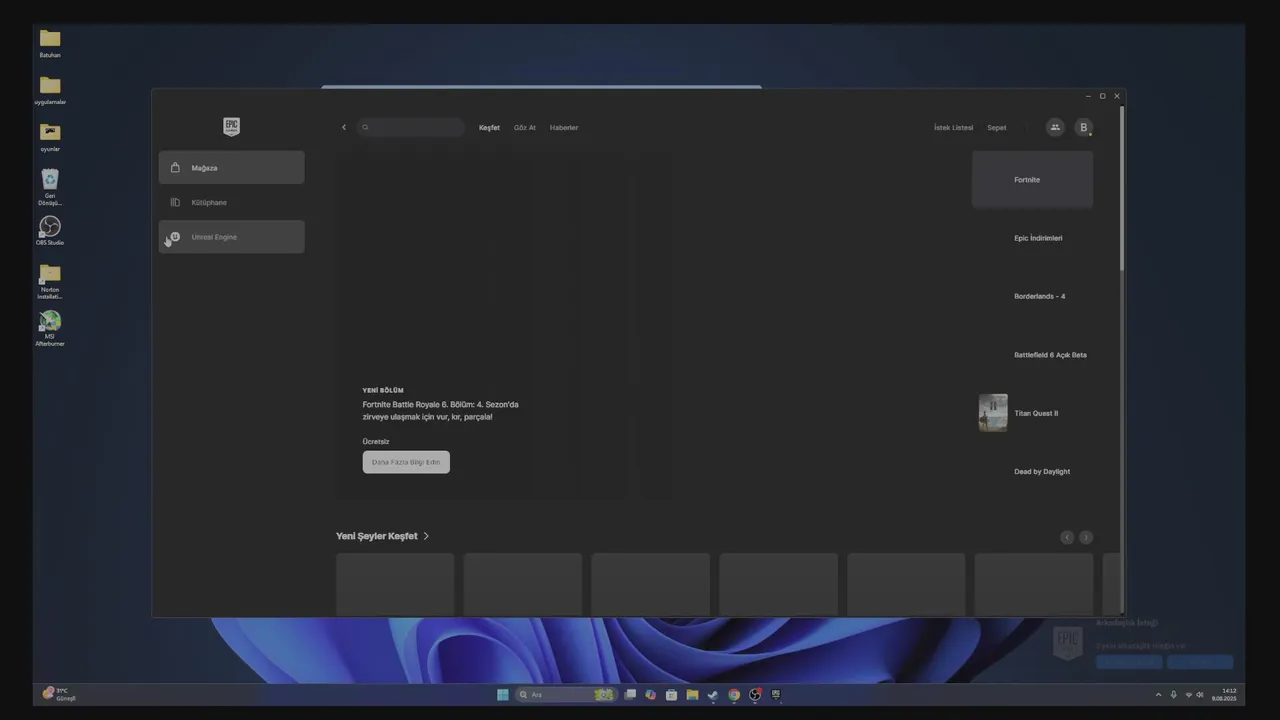Open Steam from the taskbar
1280x720 pixels.
[x=713, y=694]
